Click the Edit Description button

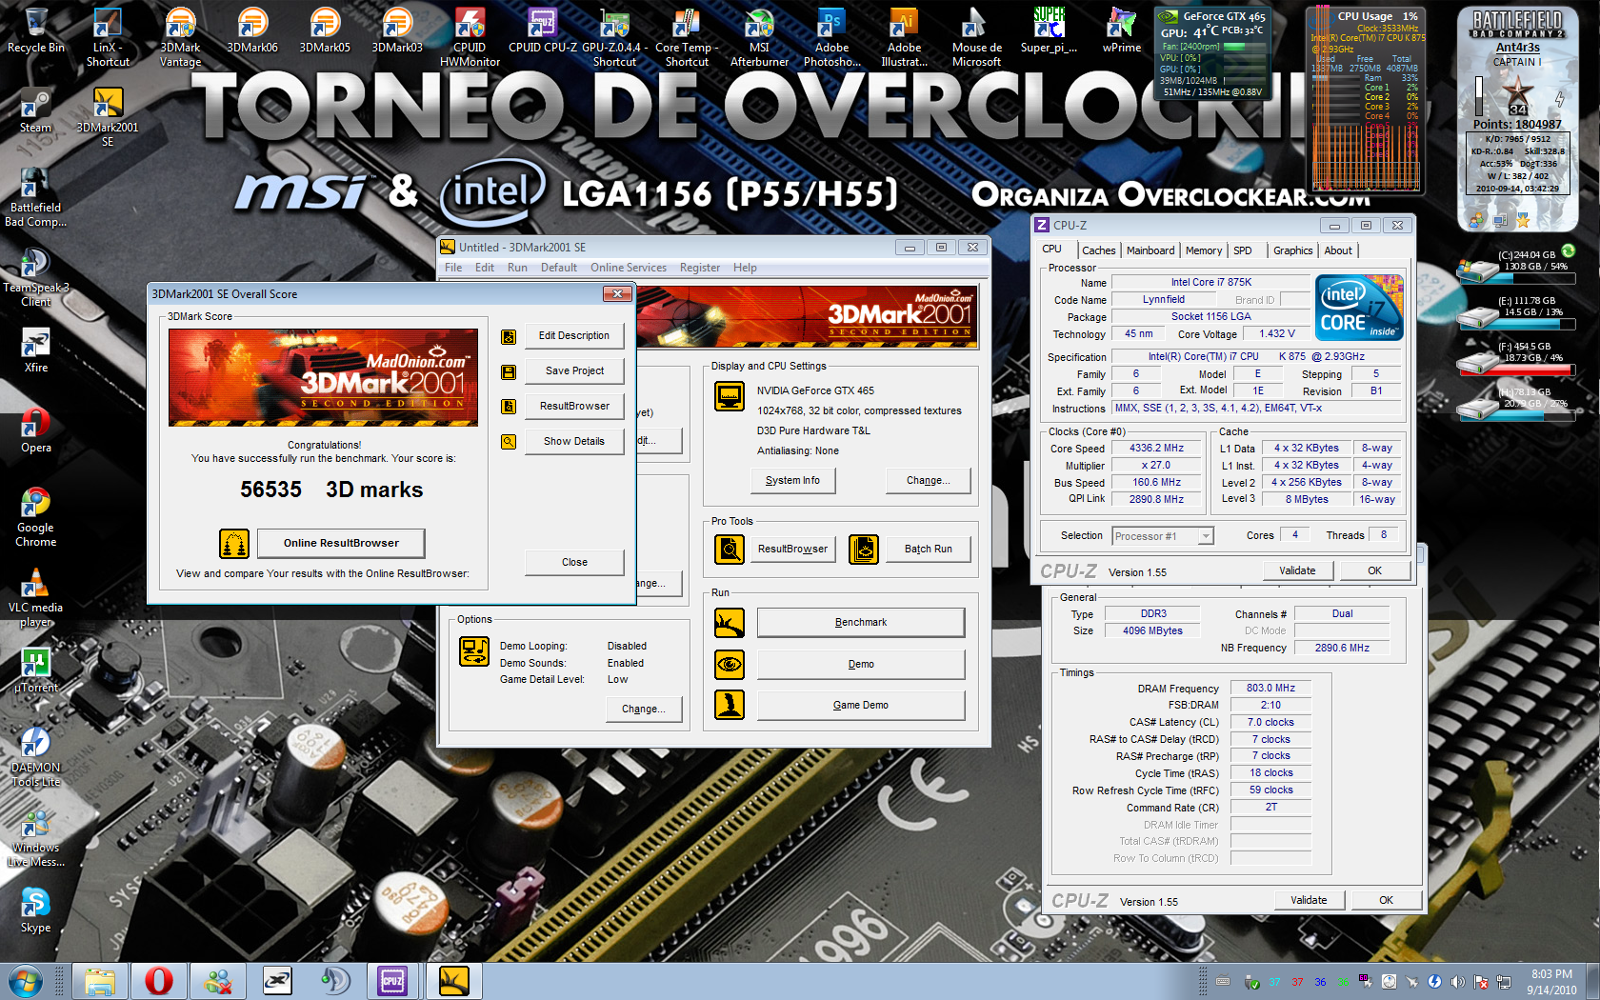click(x=574, y=336)
